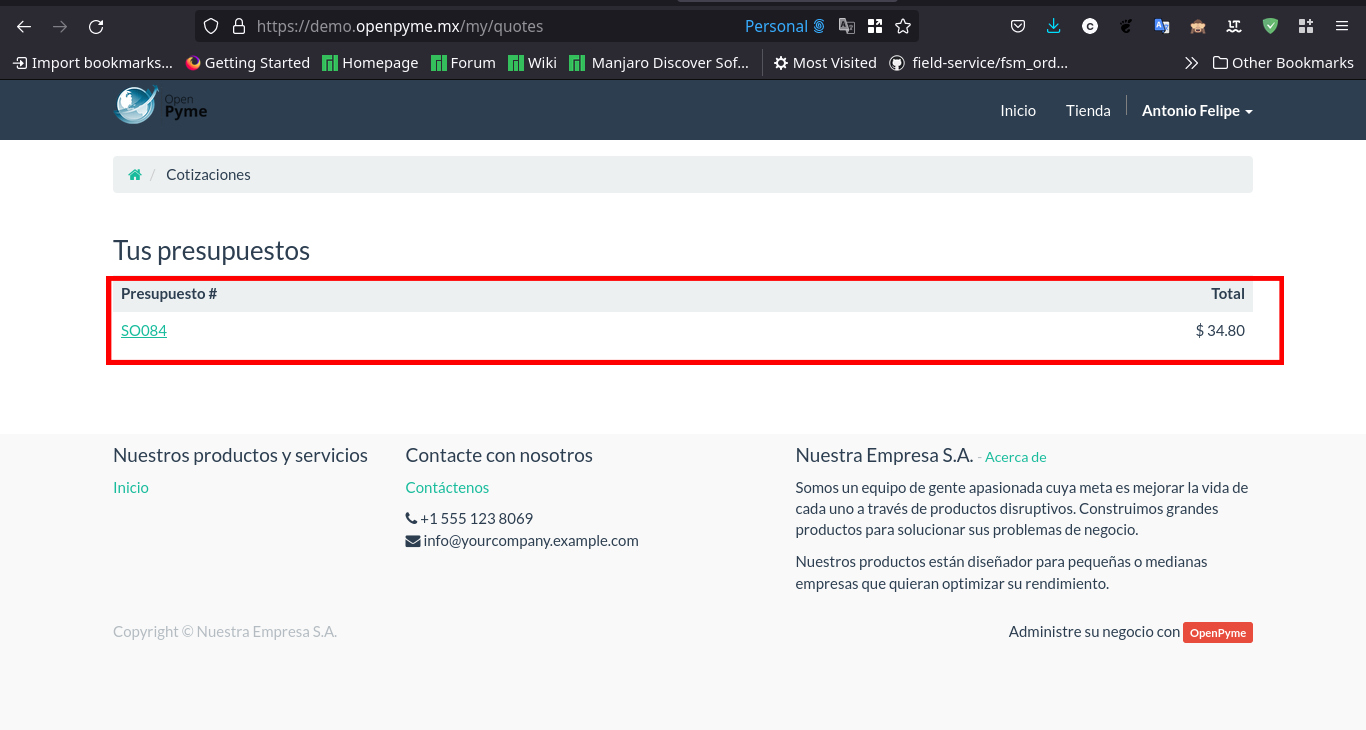
Task: Click the $ 34.80 total value
Action: [x=1220, y=331]
